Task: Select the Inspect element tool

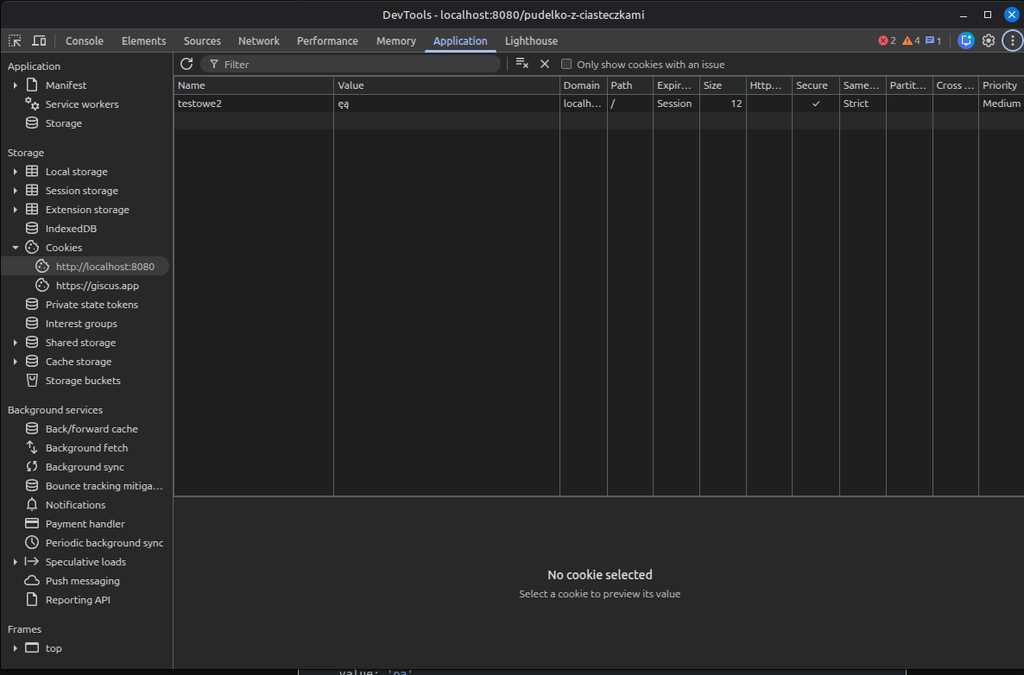Action: (x=14, y=40)
